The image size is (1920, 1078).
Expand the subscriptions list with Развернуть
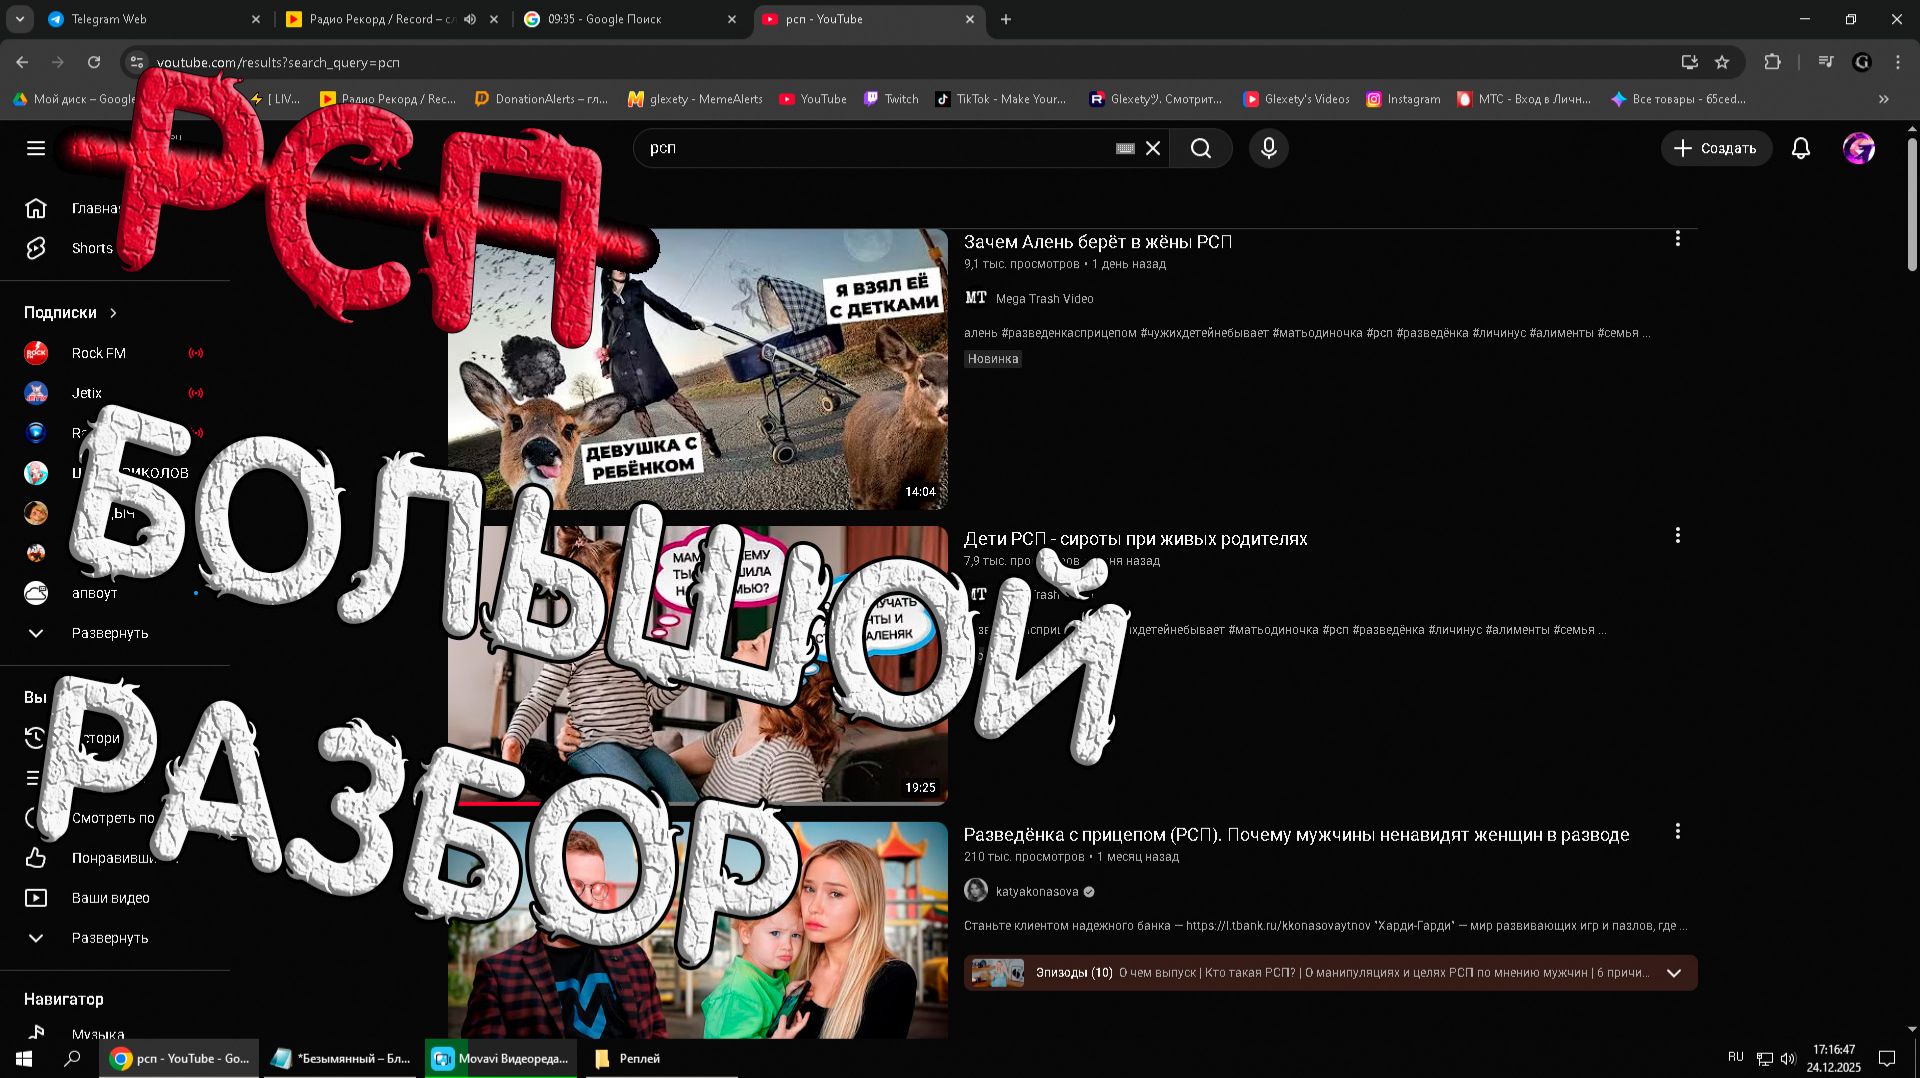click(109, 633)
